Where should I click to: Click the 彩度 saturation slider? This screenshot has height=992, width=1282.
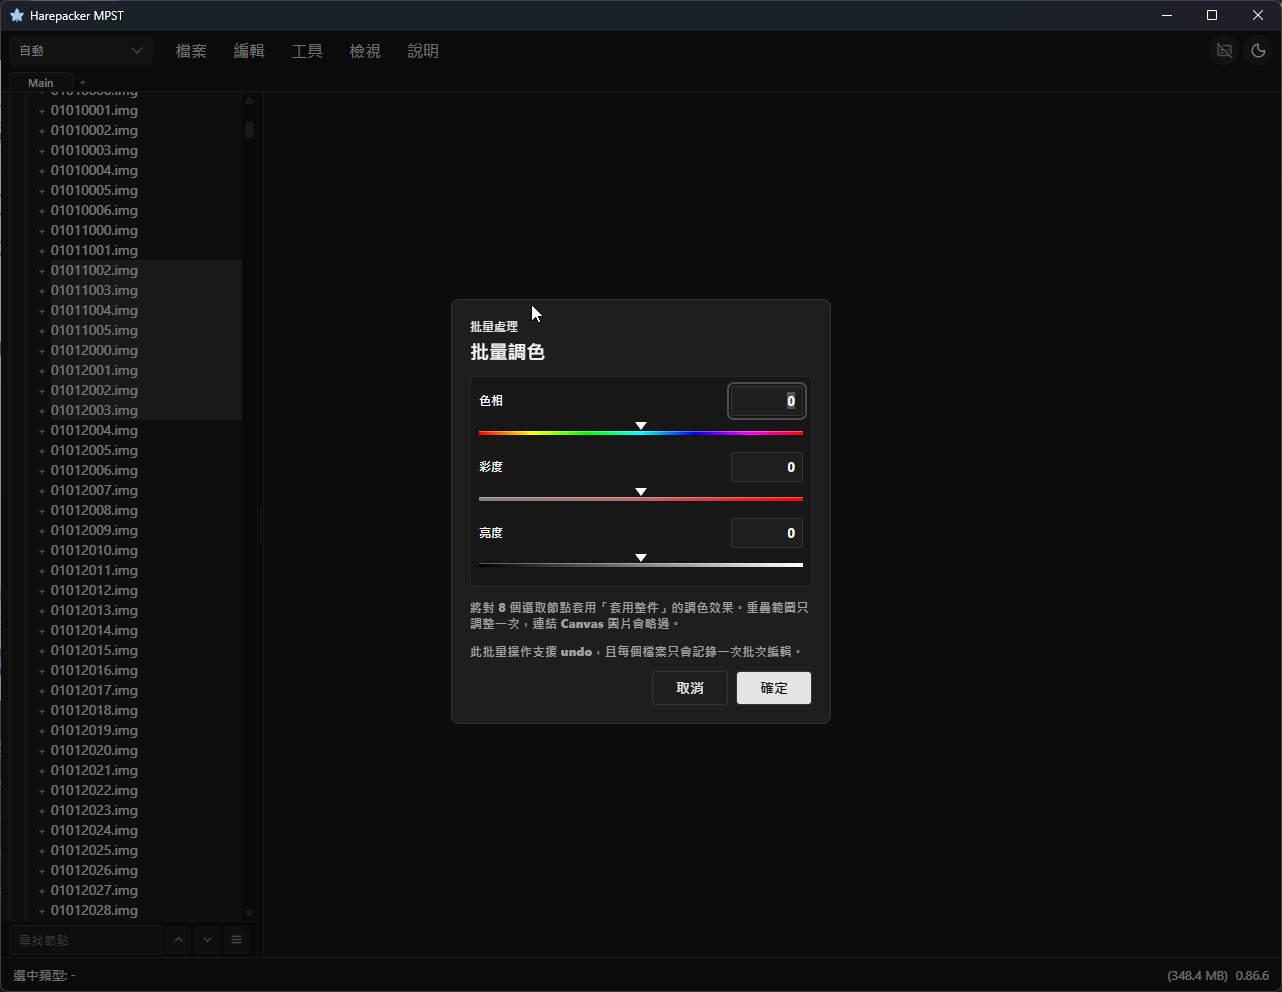point(641,498)
